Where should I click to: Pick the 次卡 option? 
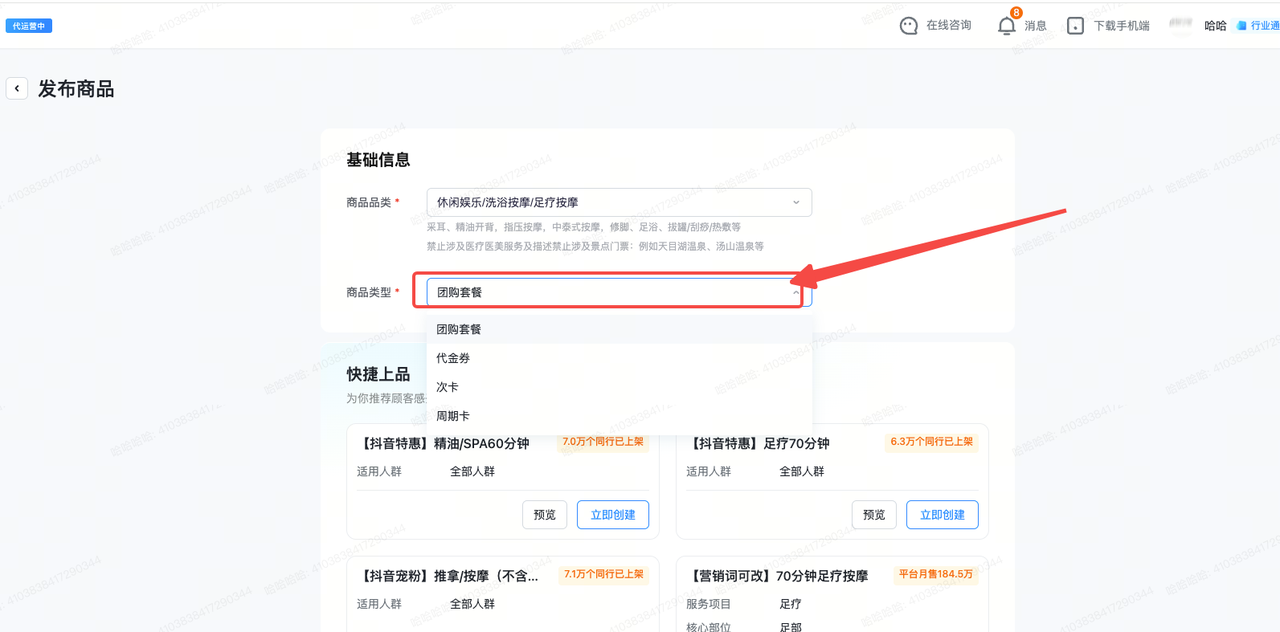point(619,387)
